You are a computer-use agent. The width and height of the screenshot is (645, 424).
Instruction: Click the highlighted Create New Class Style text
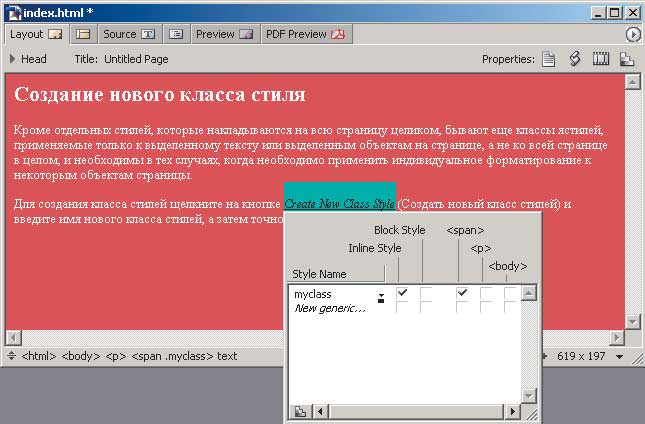(340, 204)
